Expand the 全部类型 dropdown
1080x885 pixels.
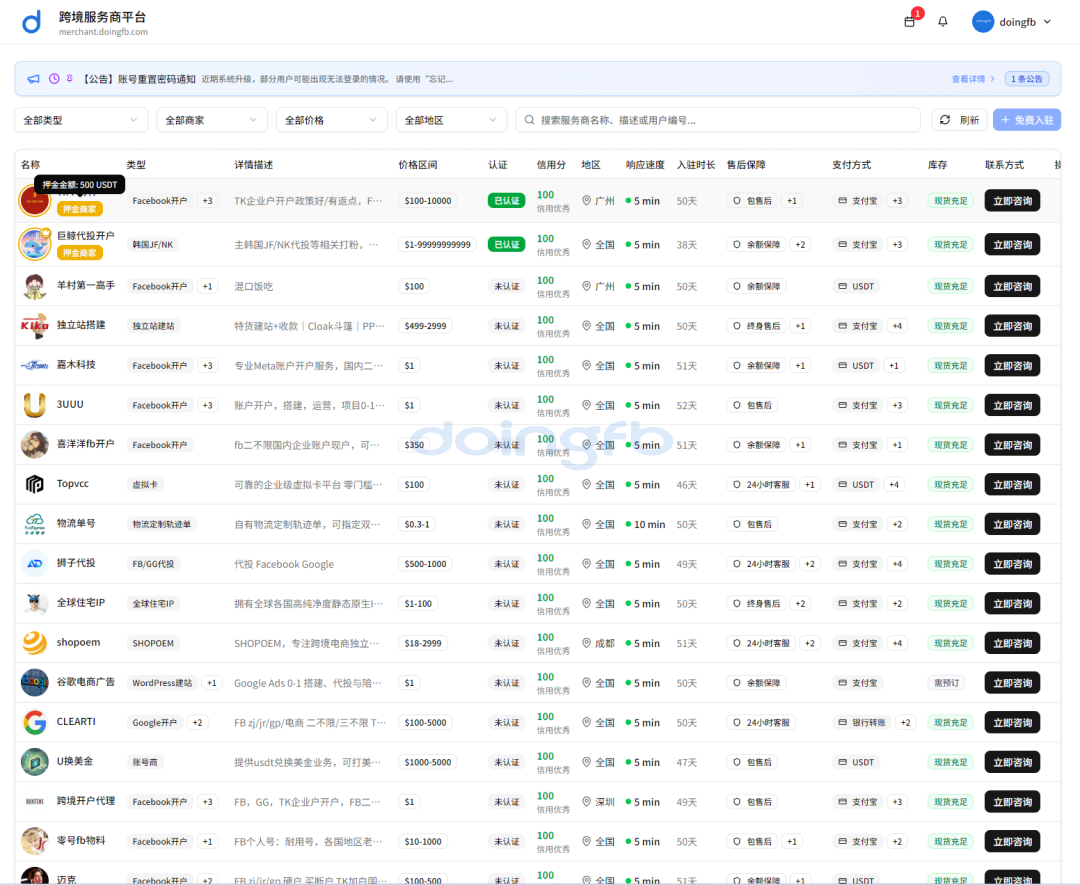pyautogui.click(x=81, y=120)
